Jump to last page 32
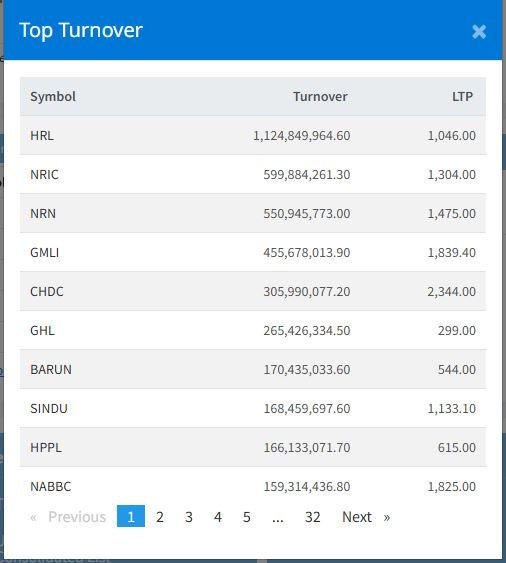Viewport: 506px width, 563px height. [x=312, y=517]
